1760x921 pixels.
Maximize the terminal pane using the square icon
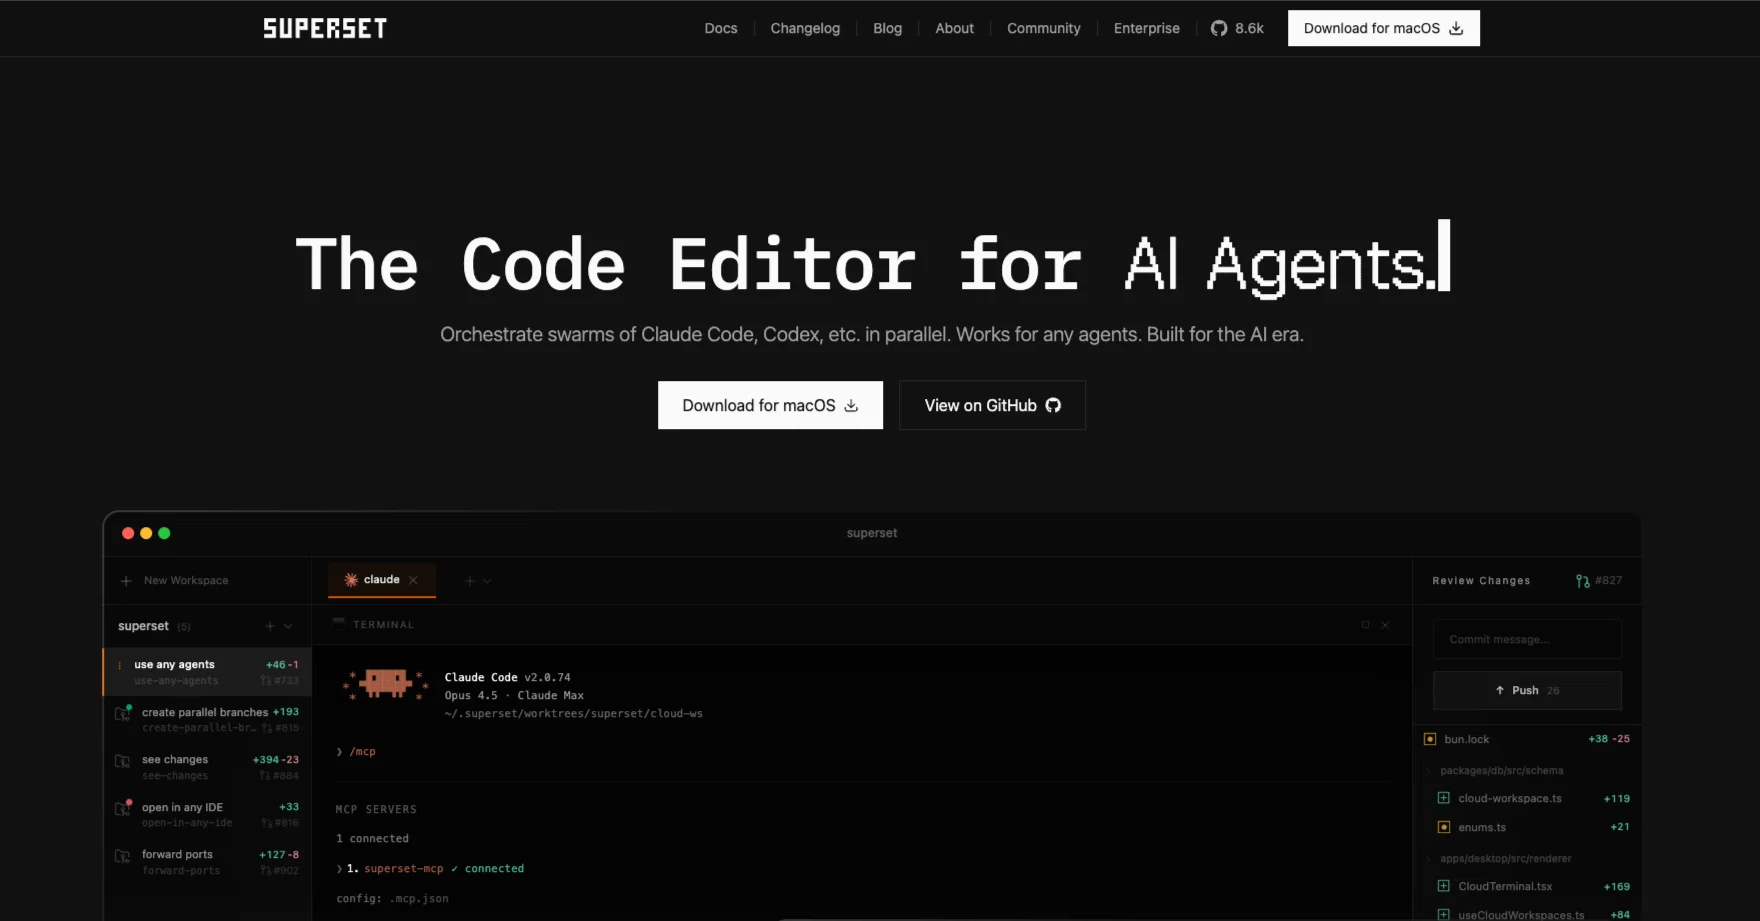(1365, 625)
